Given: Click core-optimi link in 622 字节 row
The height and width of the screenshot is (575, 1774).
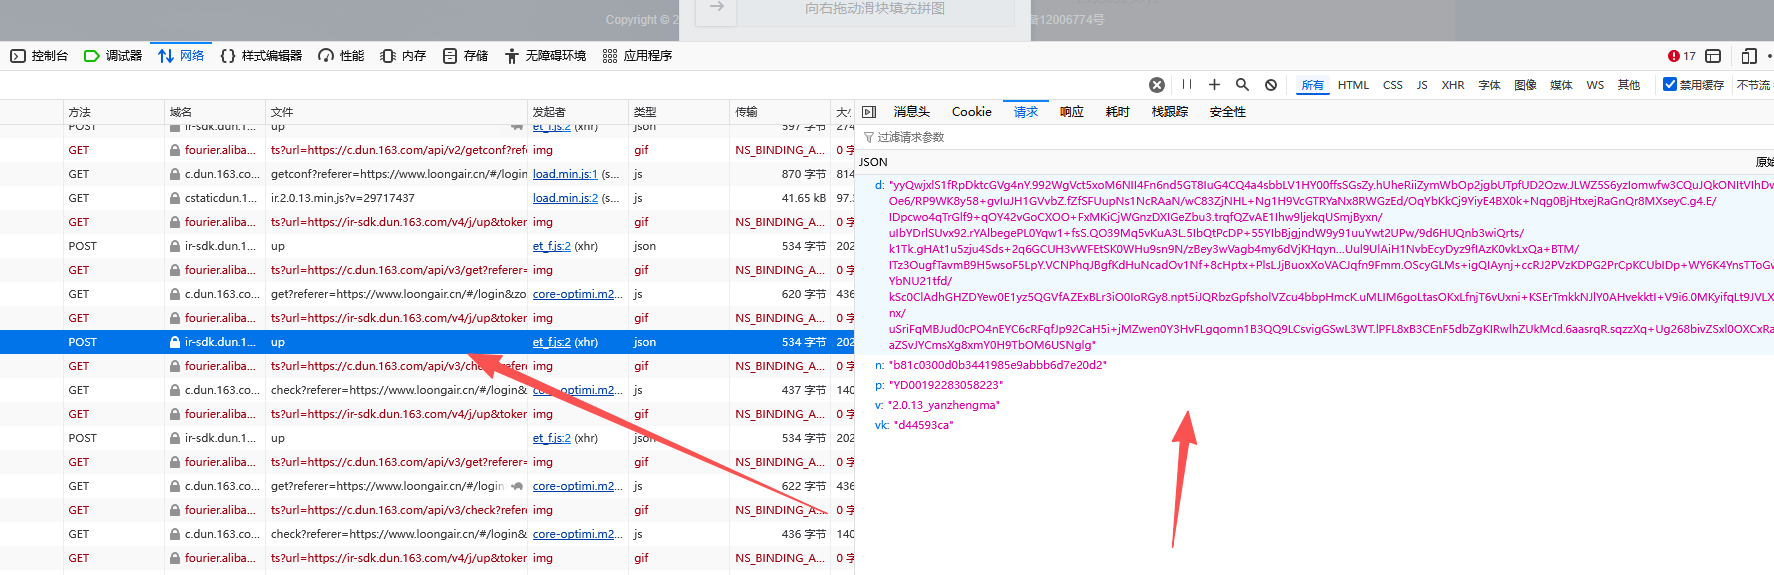Looking at the screenshot, I should pyautogui.click(x=578, y=486).
